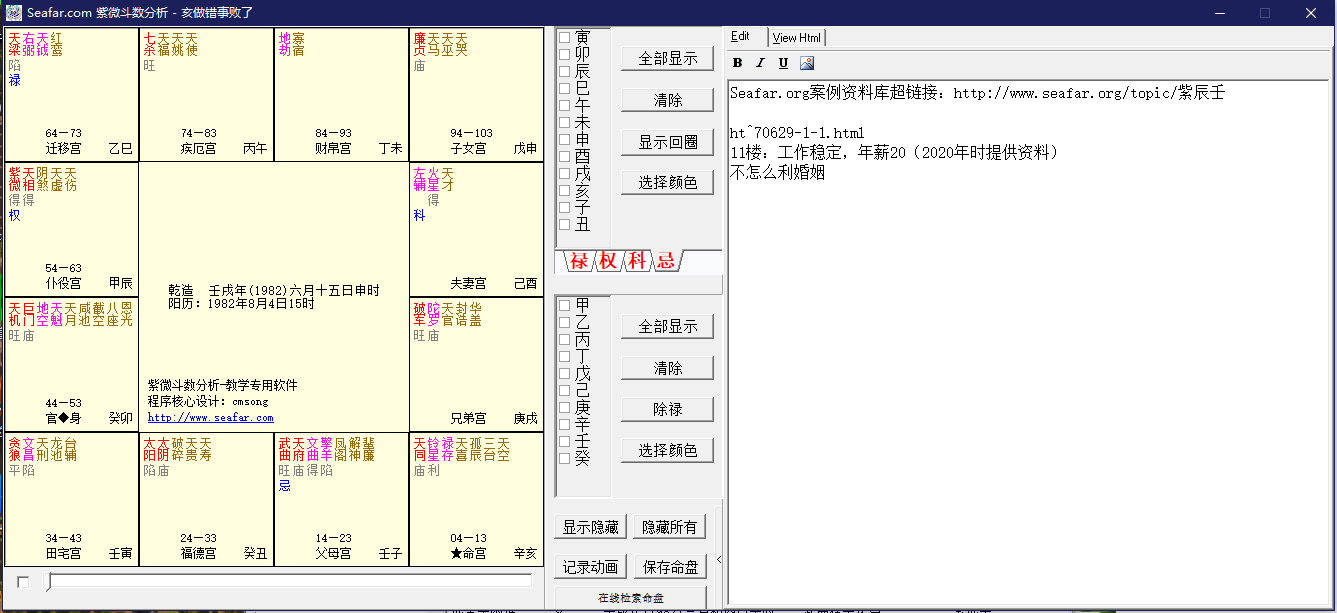
Task: Click the underline formatting icon
Action: [783, 63]
